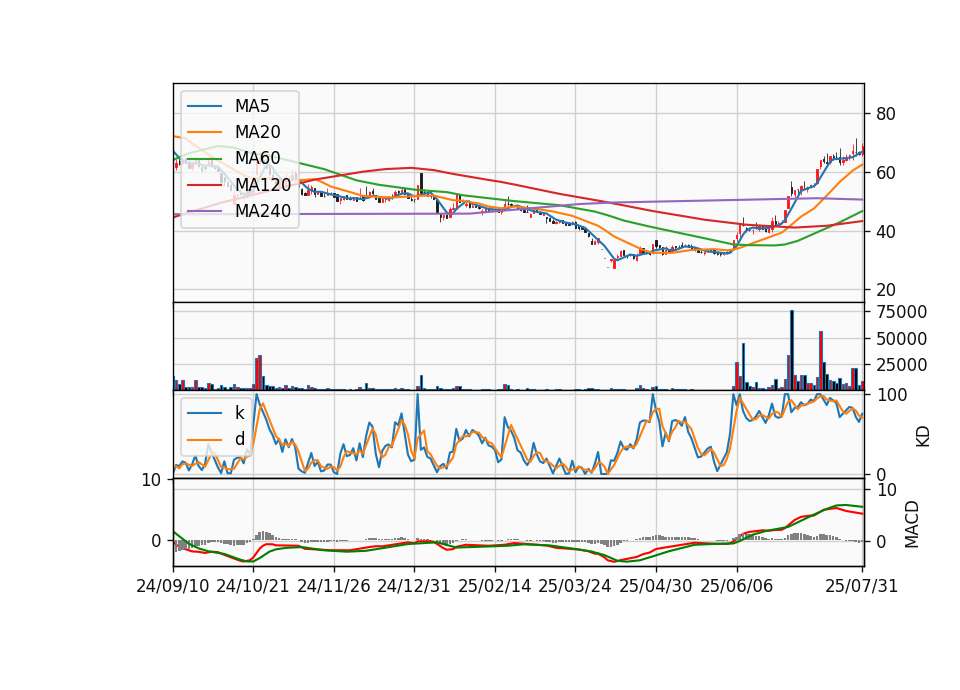Click the MA60 legend label
The height and width of the screenshot is (690, 960).
pyautogui.click(x=257, y=158)
